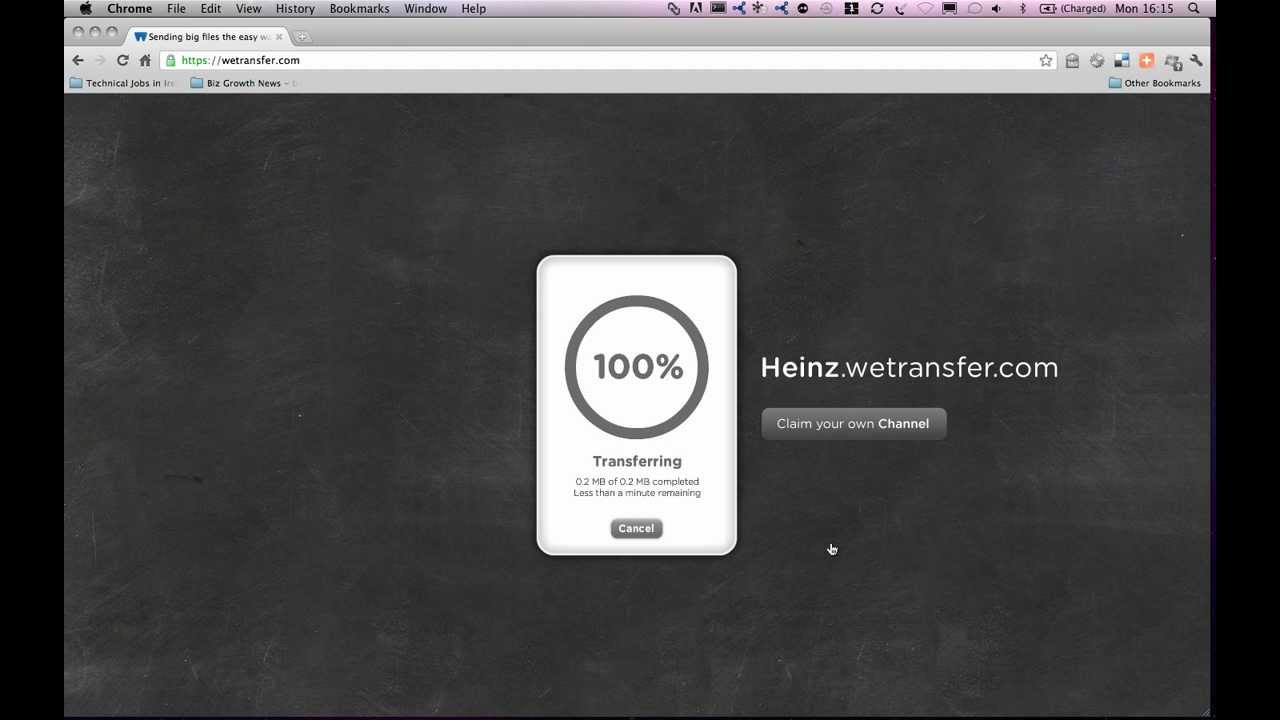Open the Apple menu

coord(86,9)
